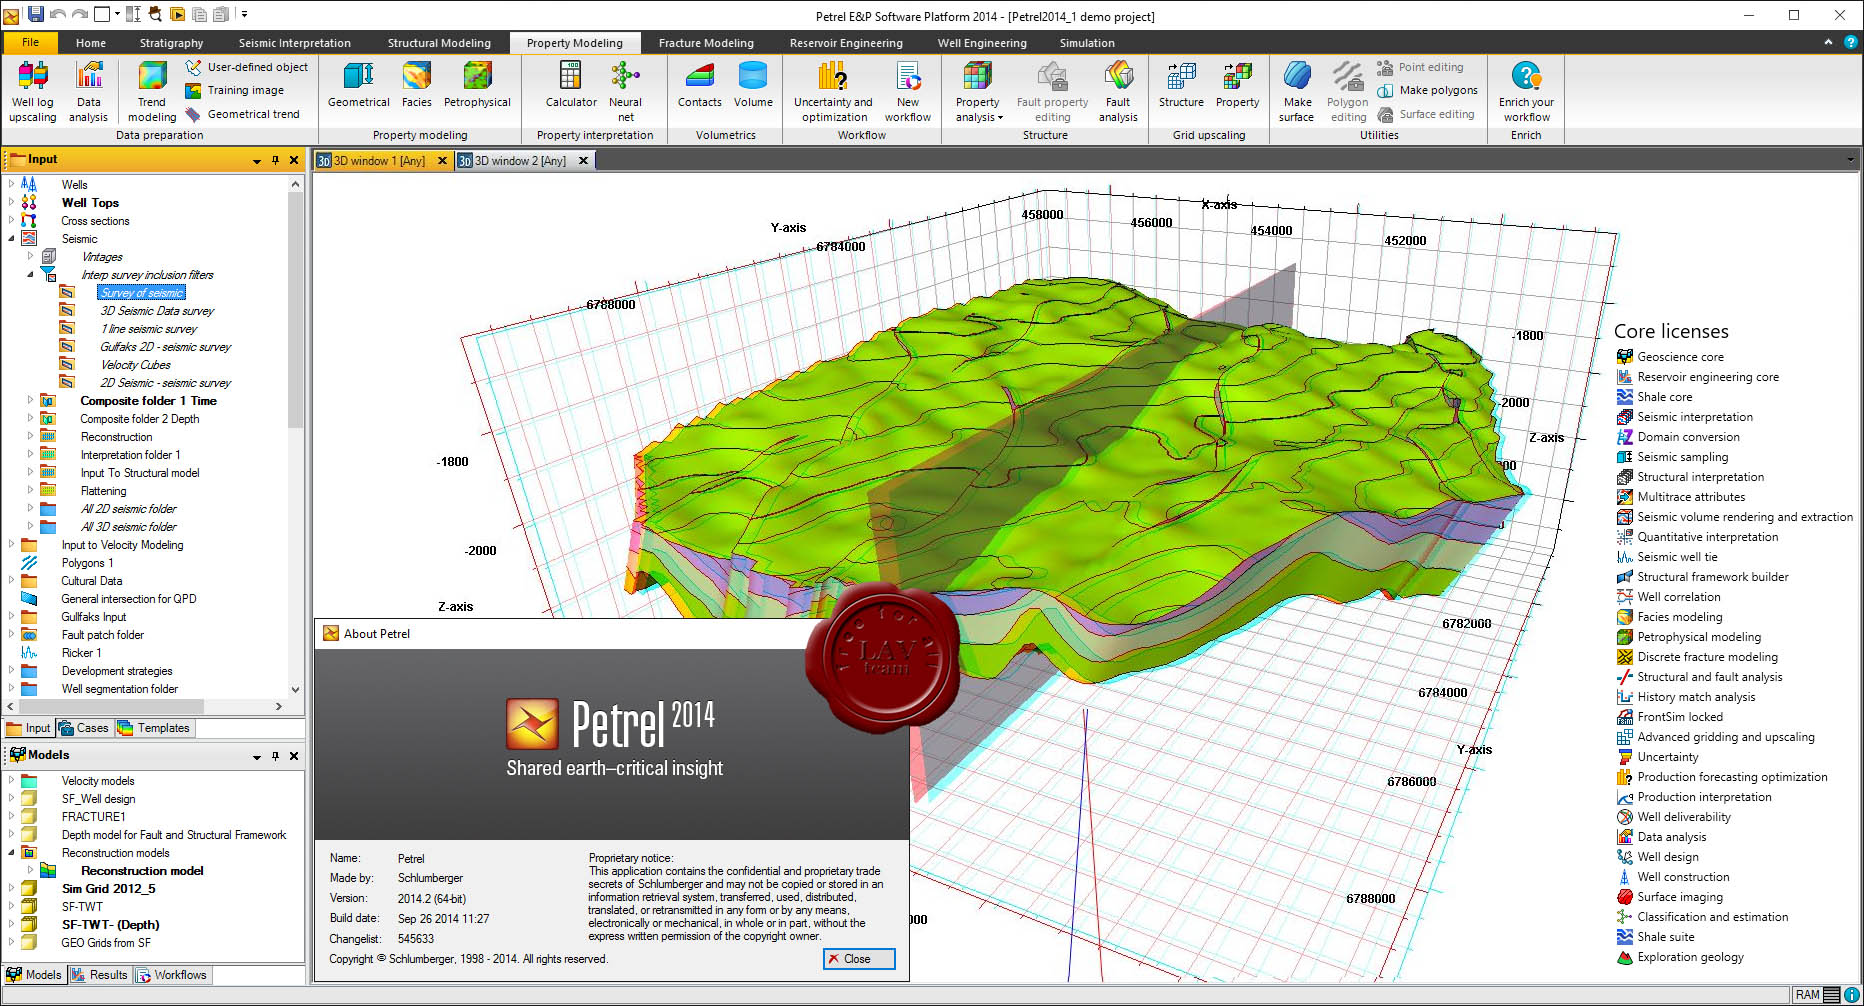1864x1006 pixels.
Task: Open the Workflows tab
Action: (171, 975)
